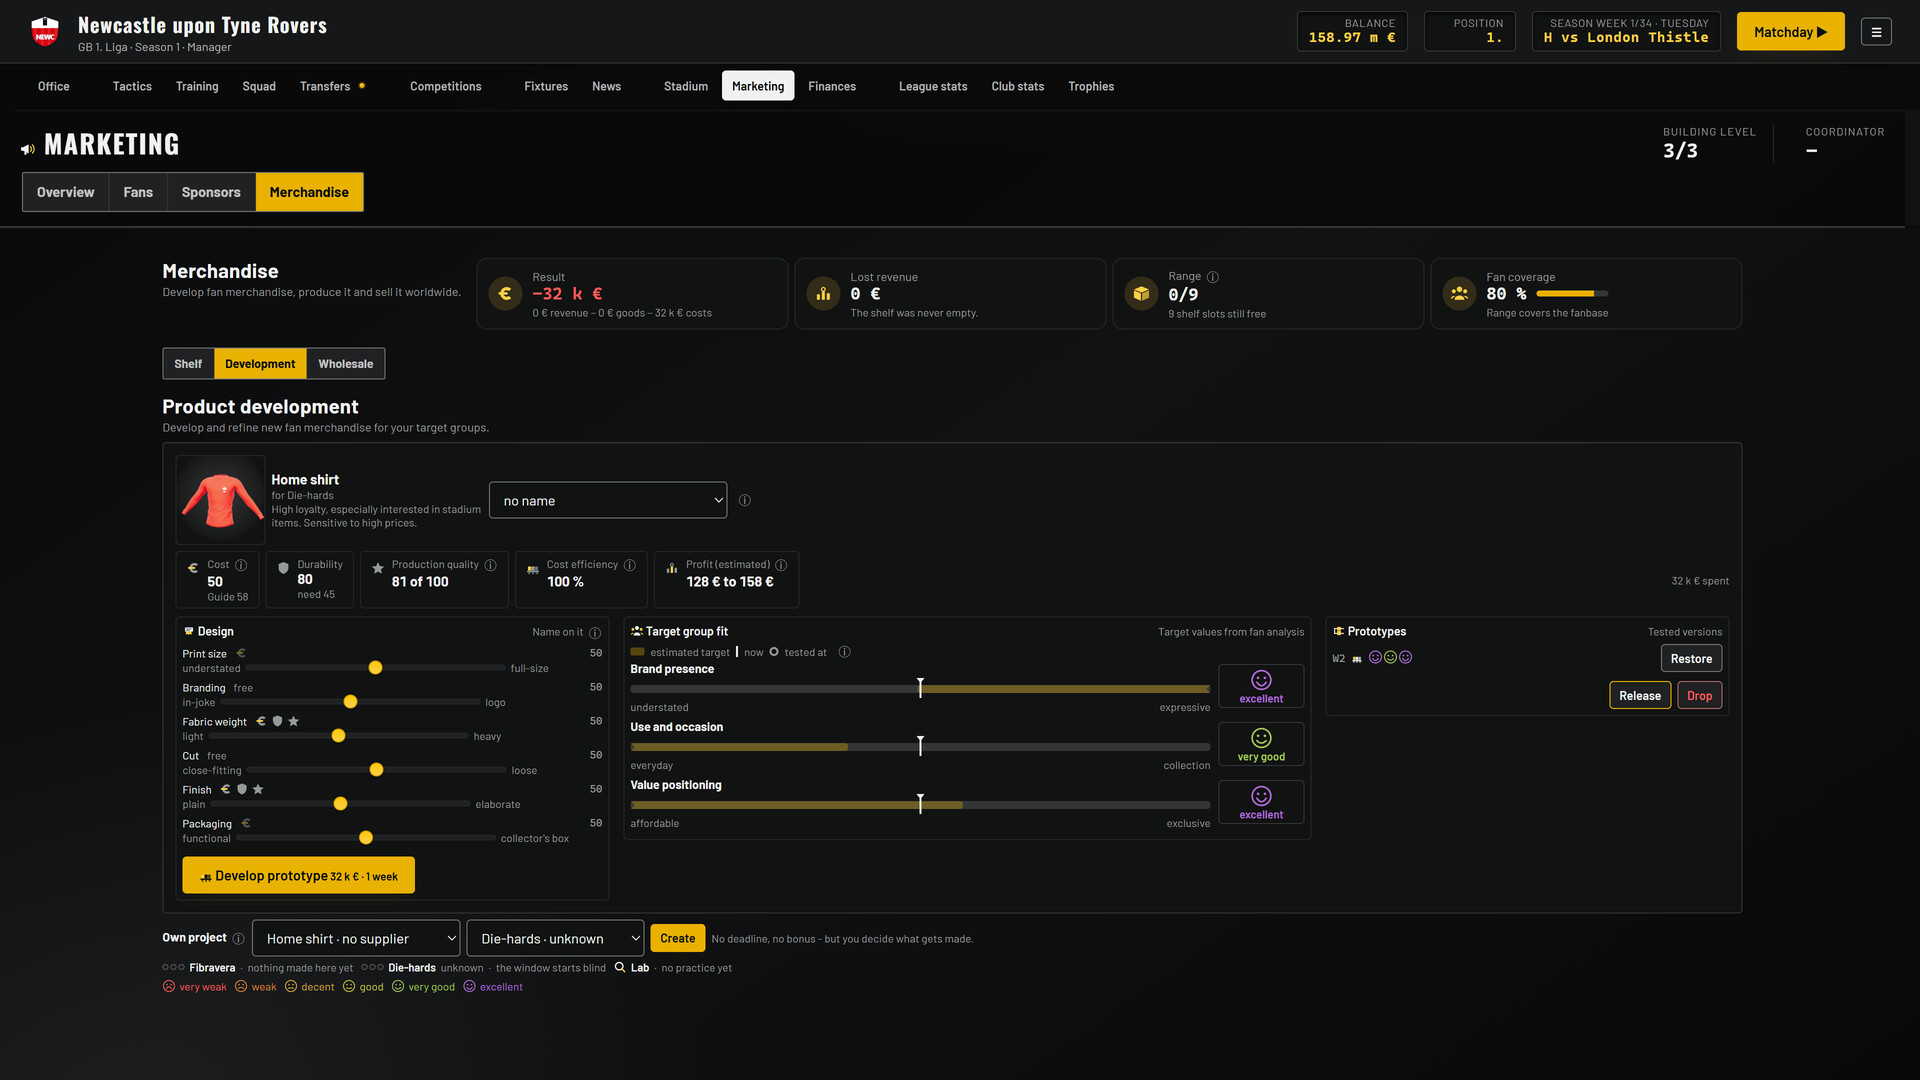Click the Home shirt thumbnail image
Screen dimensions: 1920x1080
pyautogui.click(x=221, y=499)
